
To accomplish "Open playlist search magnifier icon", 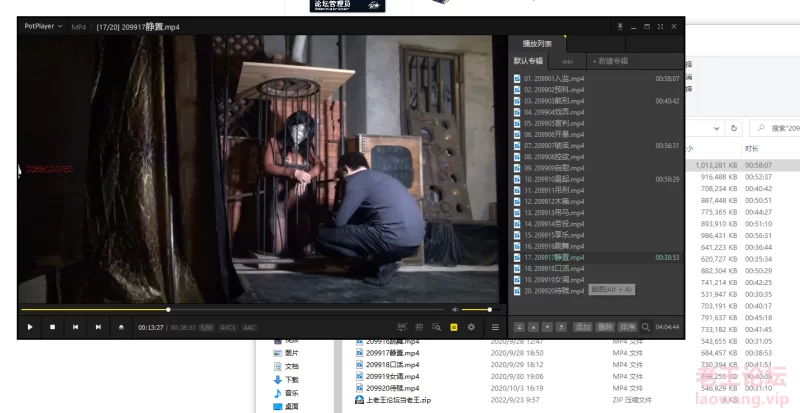I will (645, 327).
